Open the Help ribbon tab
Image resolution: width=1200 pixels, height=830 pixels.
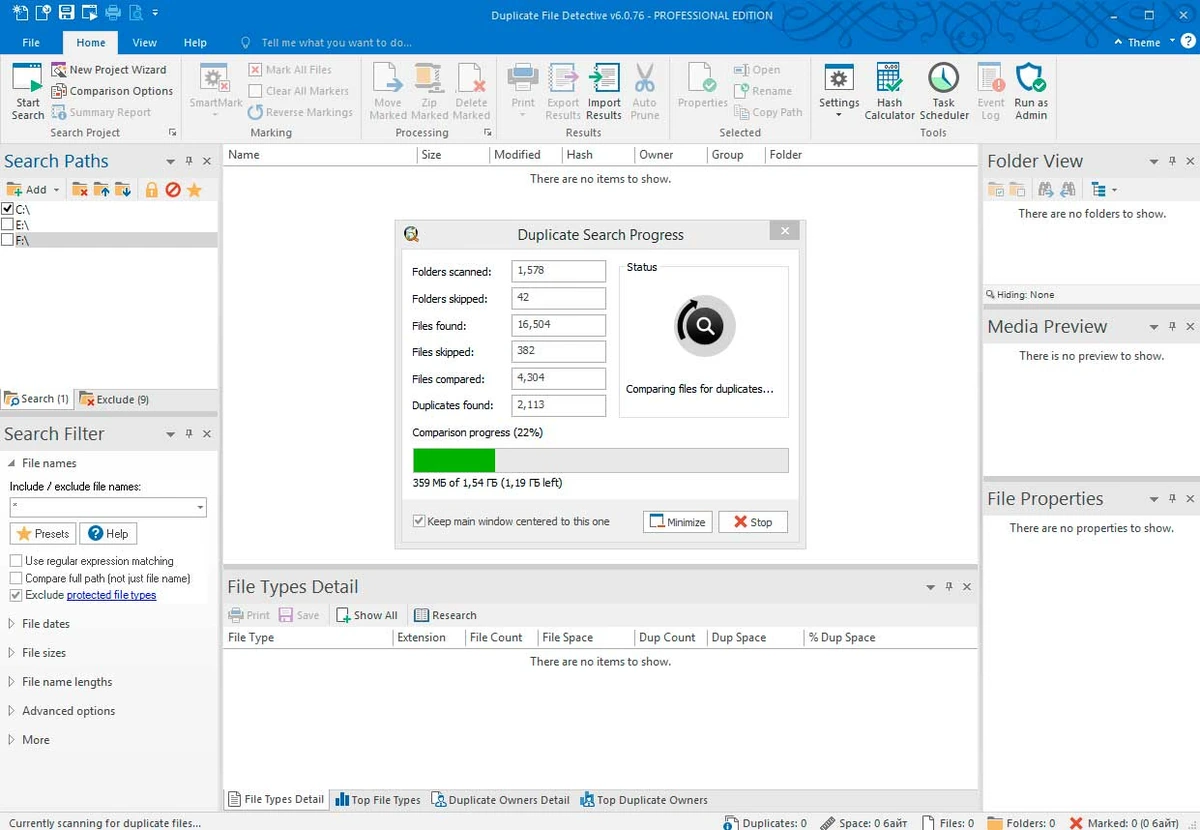(195, 43)
